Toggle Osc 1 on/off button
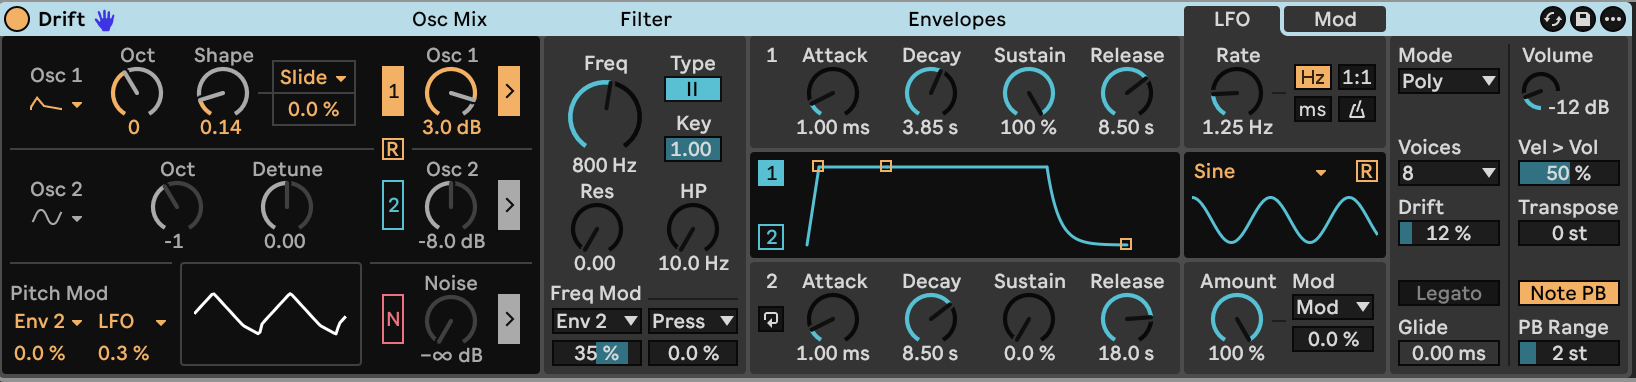The height and width of the screenshot is (382, 1636). [393, 92]
